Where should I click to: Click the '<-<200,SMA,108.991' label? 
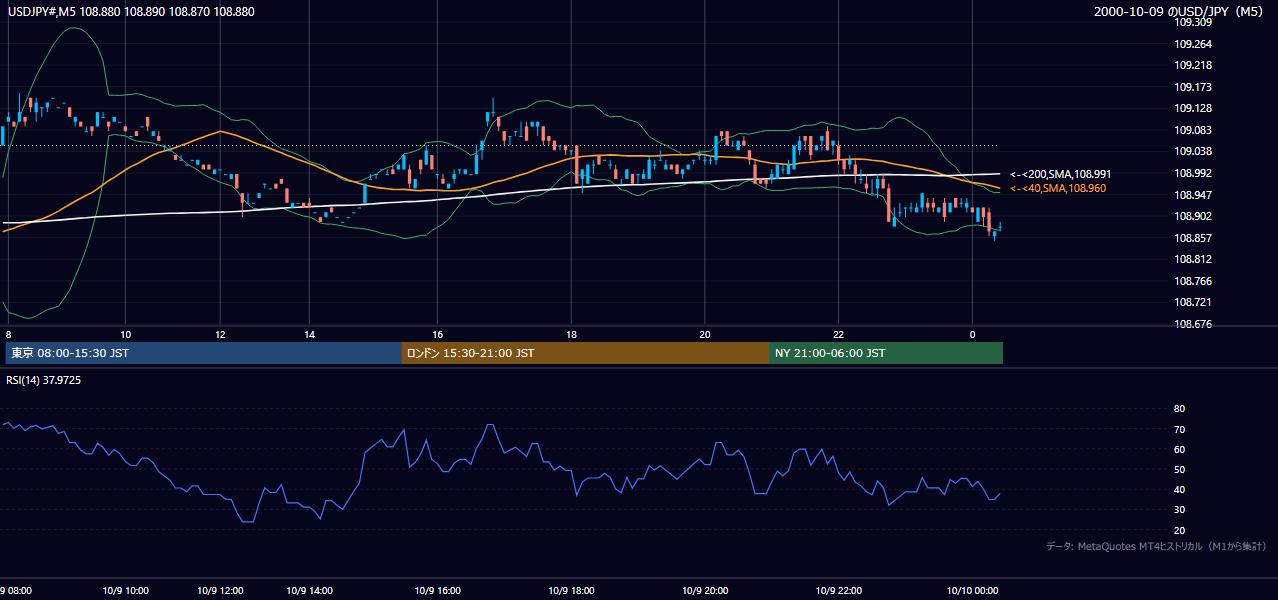[1060, 174]
